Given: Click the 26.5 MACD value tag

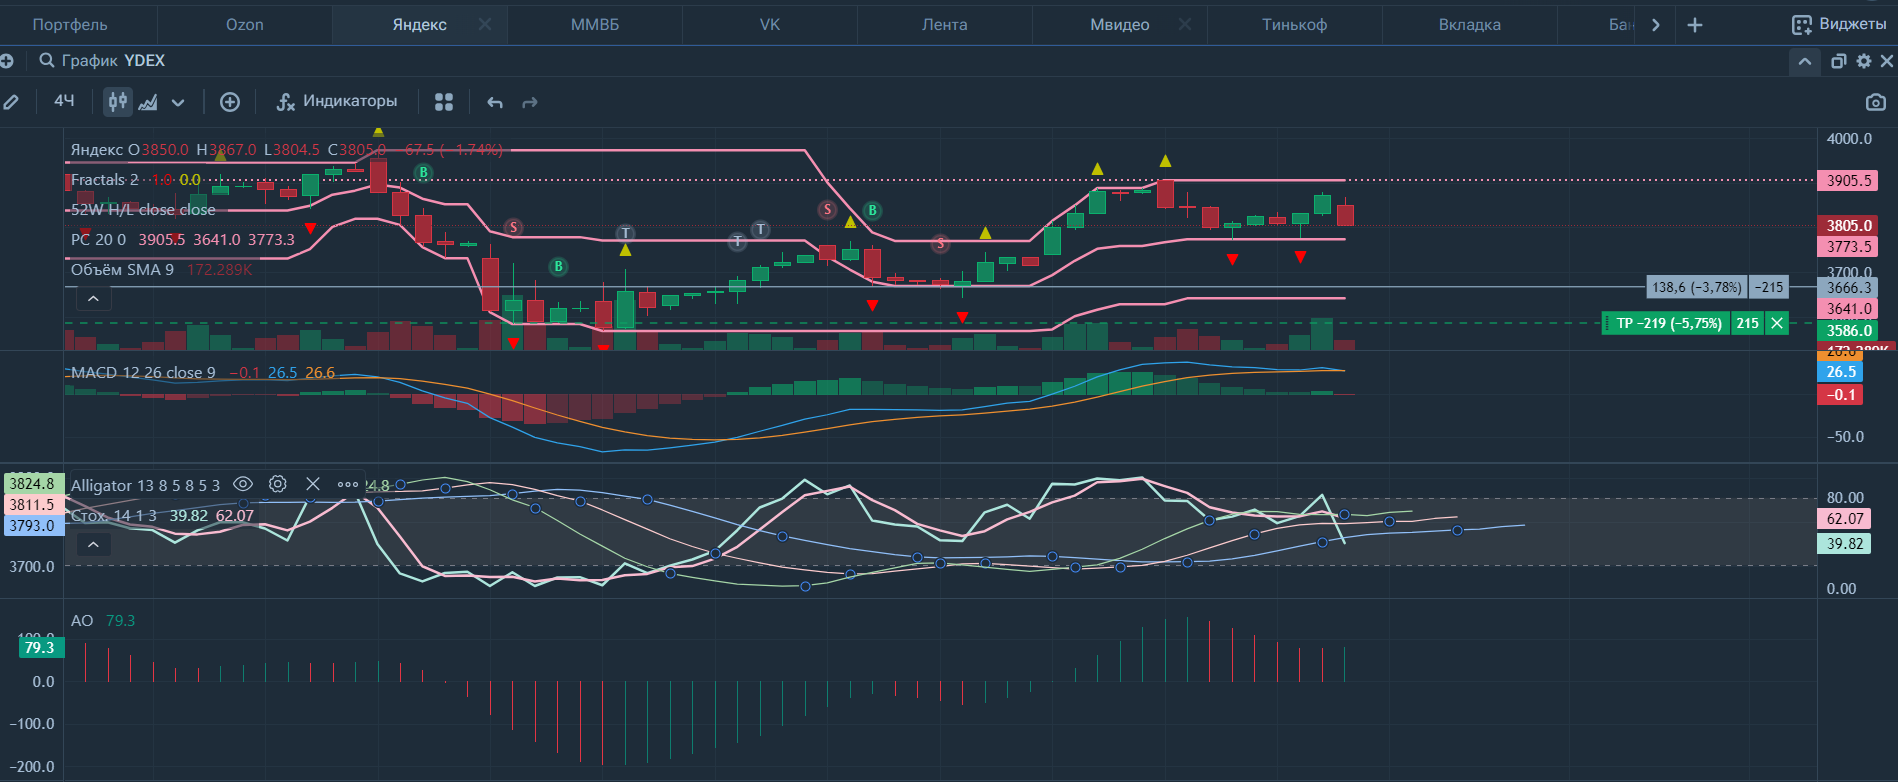Looking at the screenshot, I should 1840,372.
